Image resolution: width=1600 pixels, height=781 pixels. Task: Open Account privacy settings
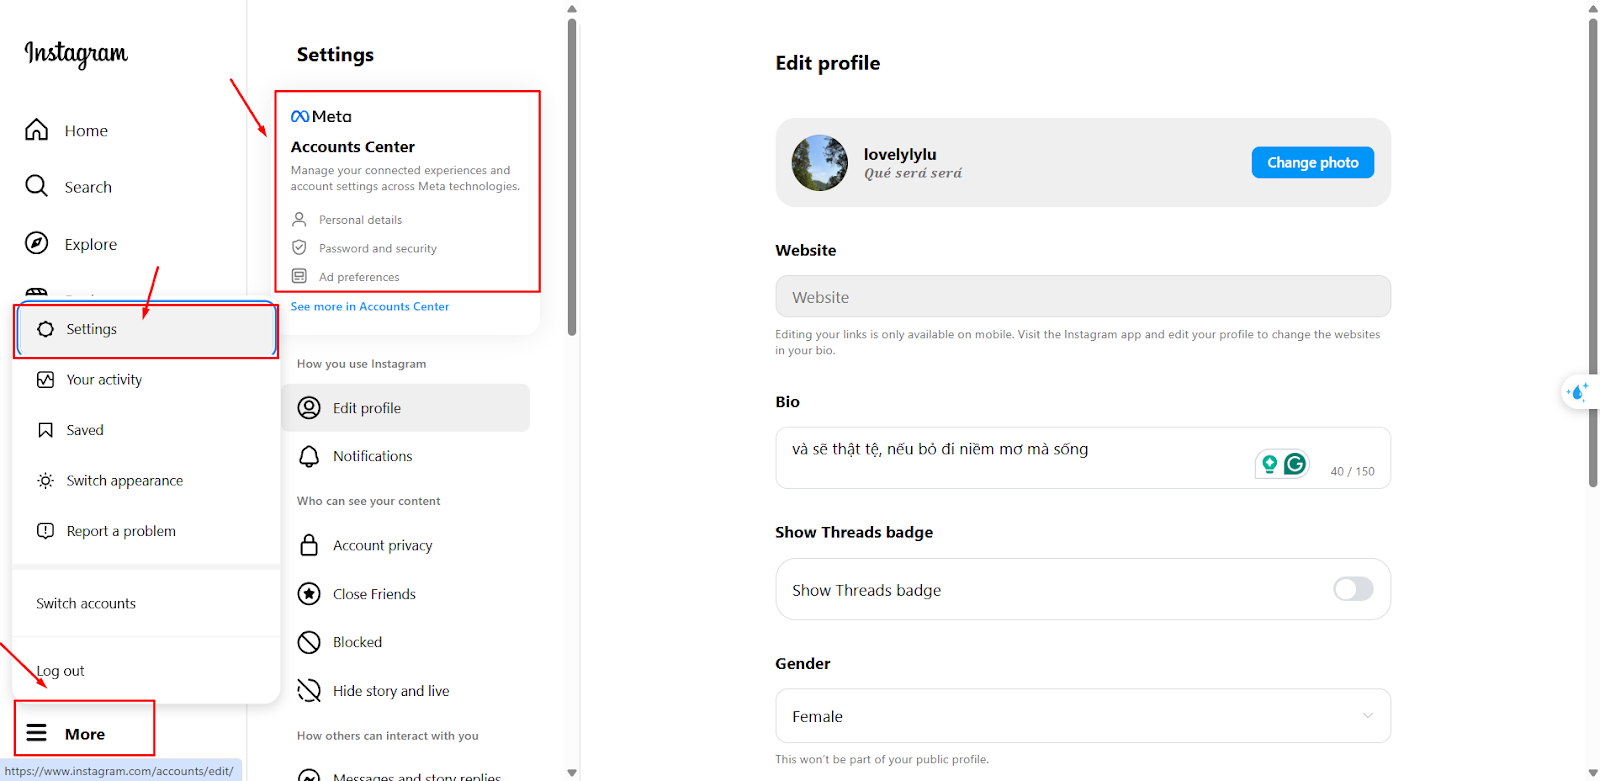405,545
